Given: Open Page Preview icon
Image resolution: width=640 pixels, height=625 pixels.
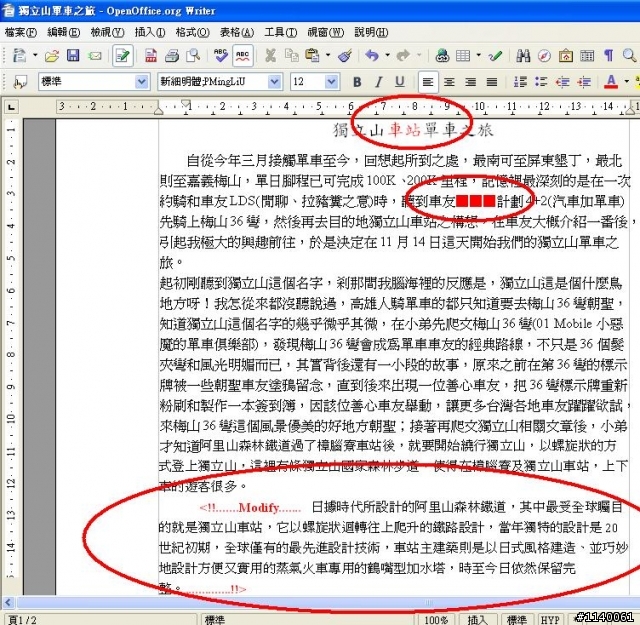Looking at the screenshot, I should (x=193, y=55).
